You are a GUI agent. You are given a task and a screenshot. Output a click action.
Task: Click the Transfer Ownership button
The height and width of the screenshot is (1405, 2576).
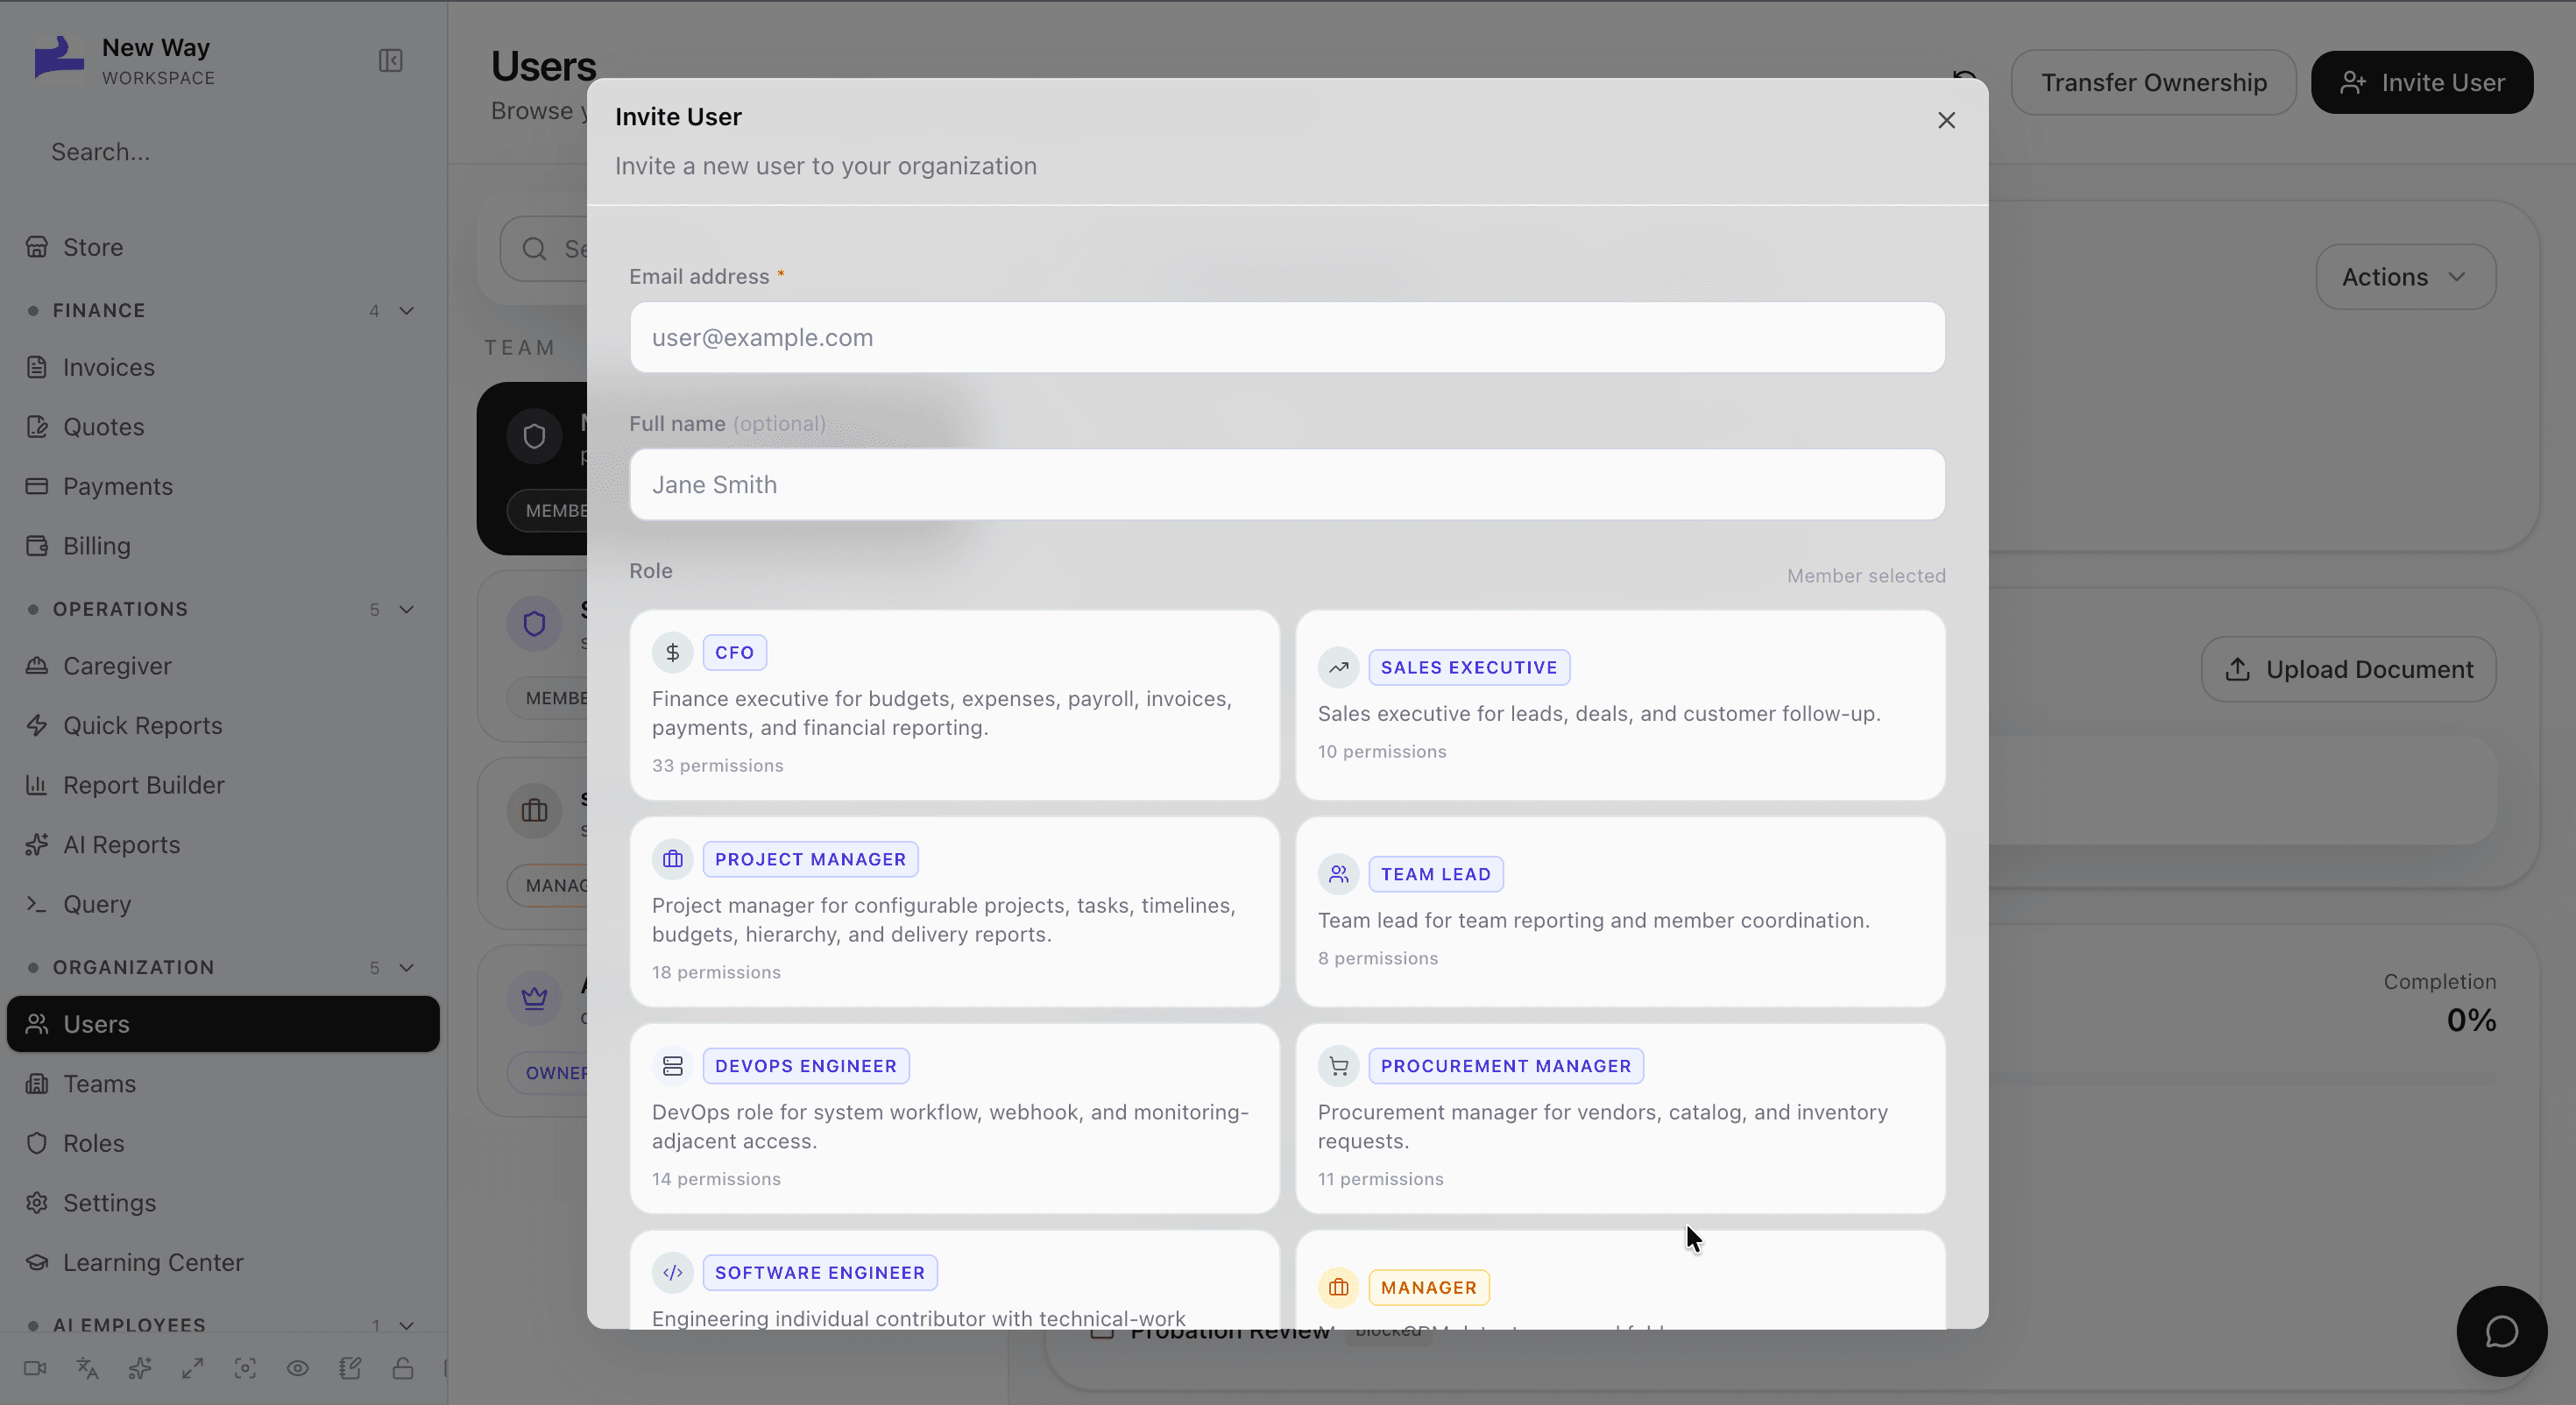[2153, 82]
